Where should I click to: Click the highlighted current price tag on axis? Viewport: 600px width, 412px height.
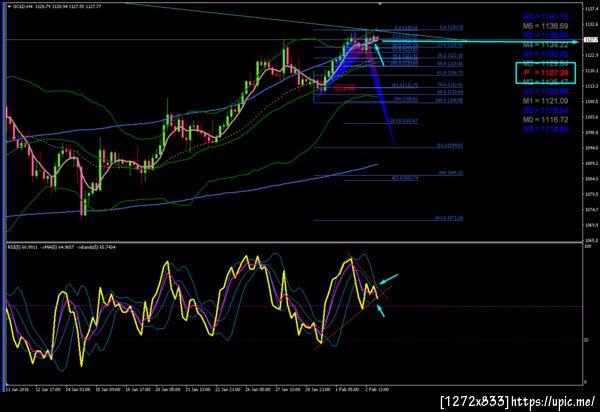[x=590, y=40]
